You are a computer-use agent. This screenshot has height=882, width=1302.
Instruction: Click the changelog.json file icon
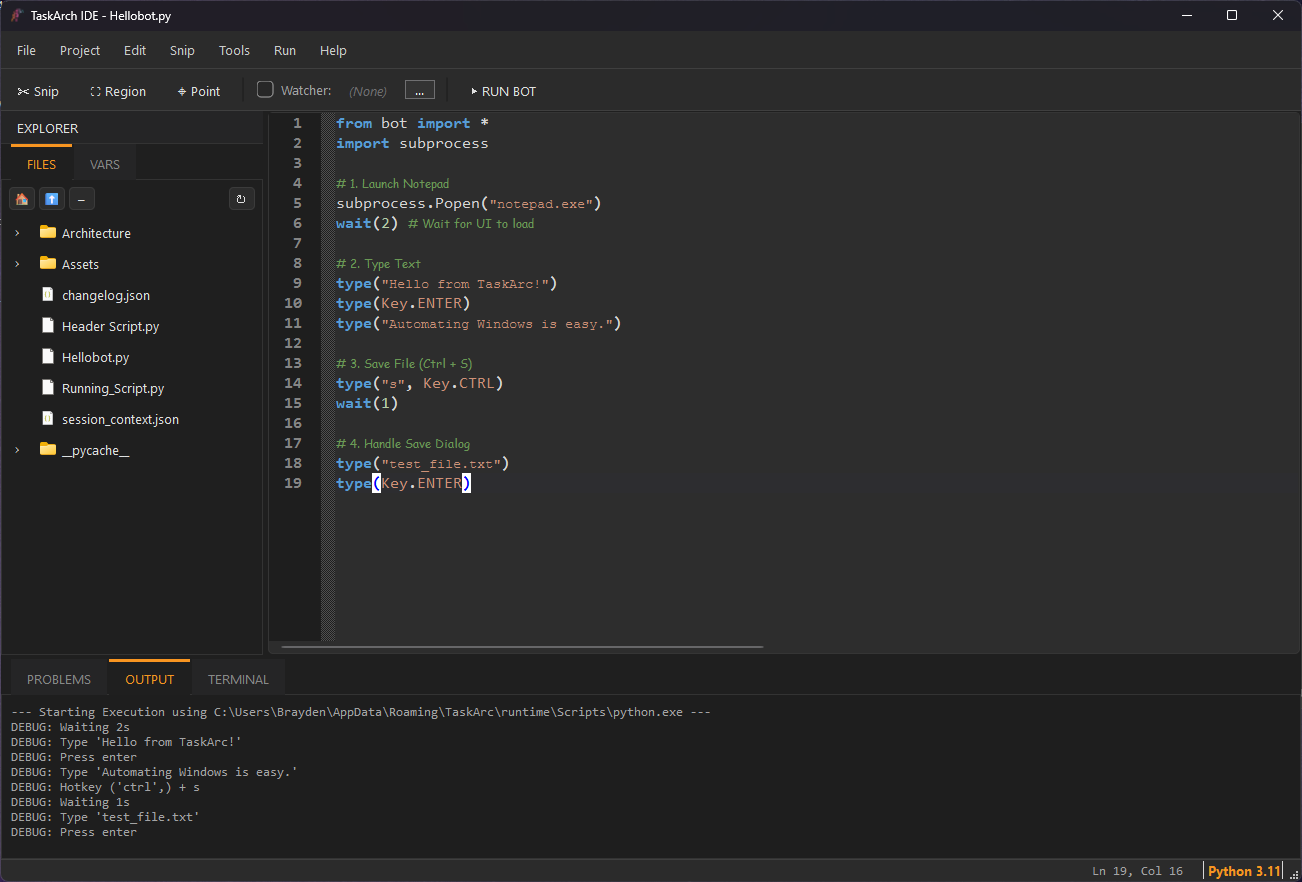pyautogui.click(x=48, y=294)
